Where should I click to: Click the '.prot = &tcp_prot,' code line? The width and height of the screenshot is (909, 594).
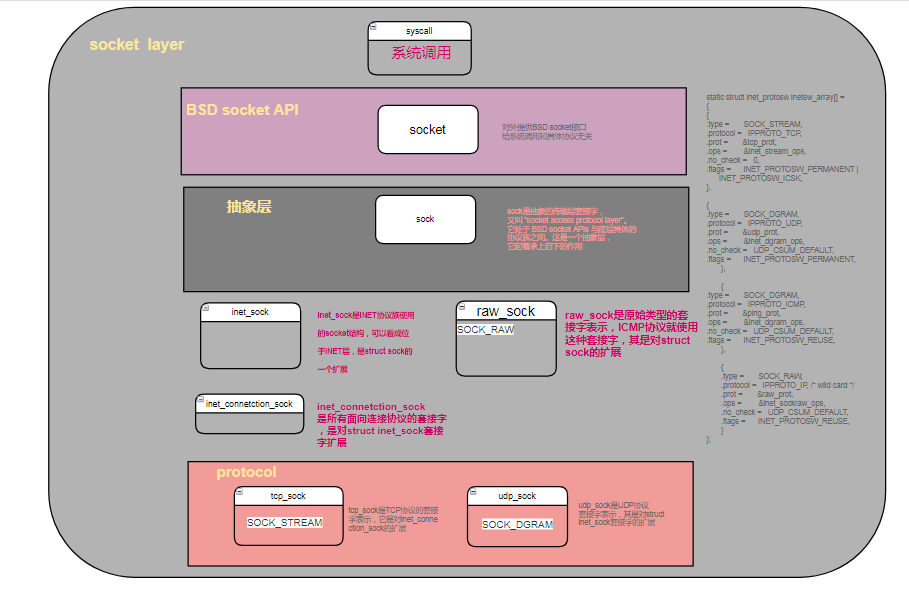point(741,142)
